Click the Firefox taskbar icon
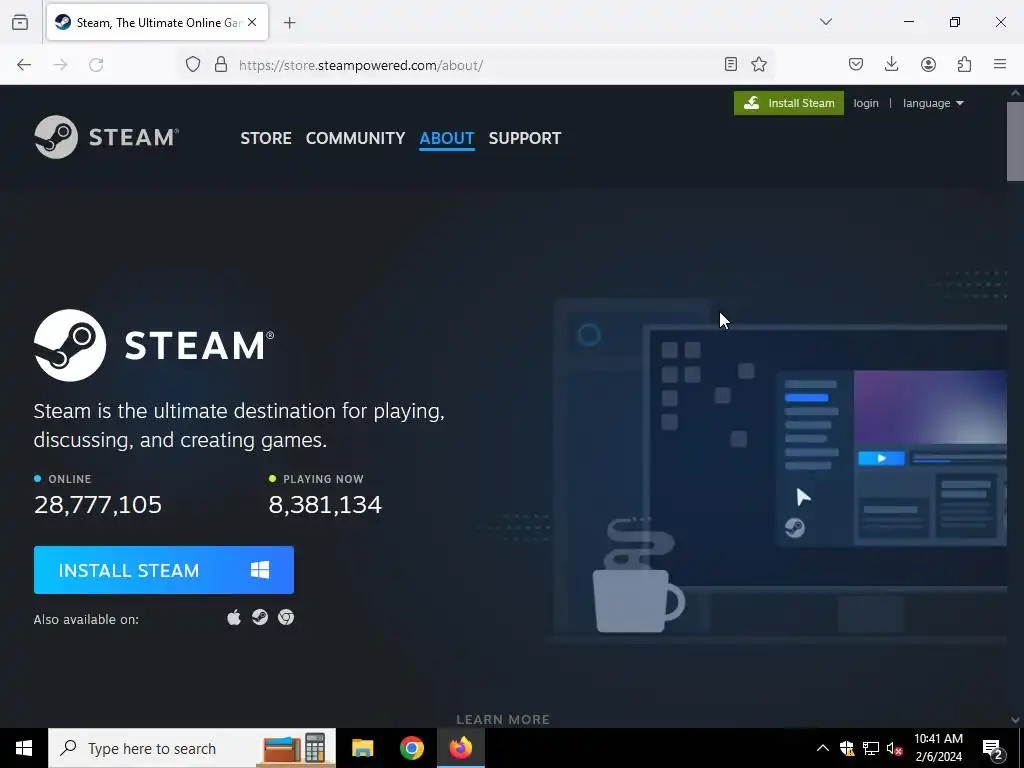 (460, 748)
